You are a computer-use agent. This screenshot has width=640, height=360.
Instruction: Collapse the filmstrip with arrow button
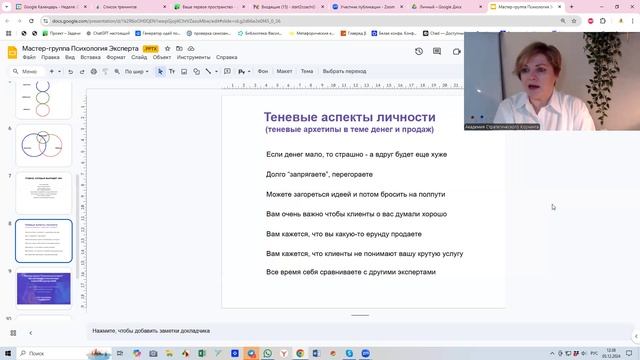click(31, 333)
